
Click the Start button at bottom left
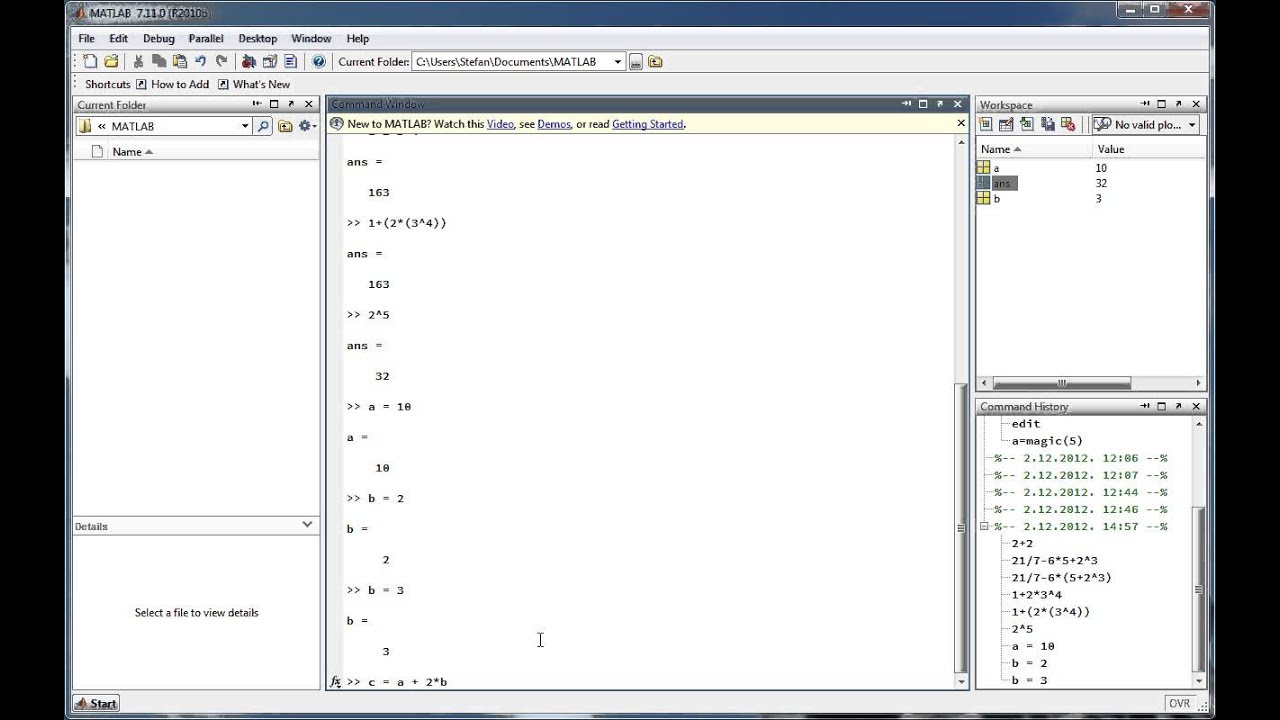click(x=96, y=703)
